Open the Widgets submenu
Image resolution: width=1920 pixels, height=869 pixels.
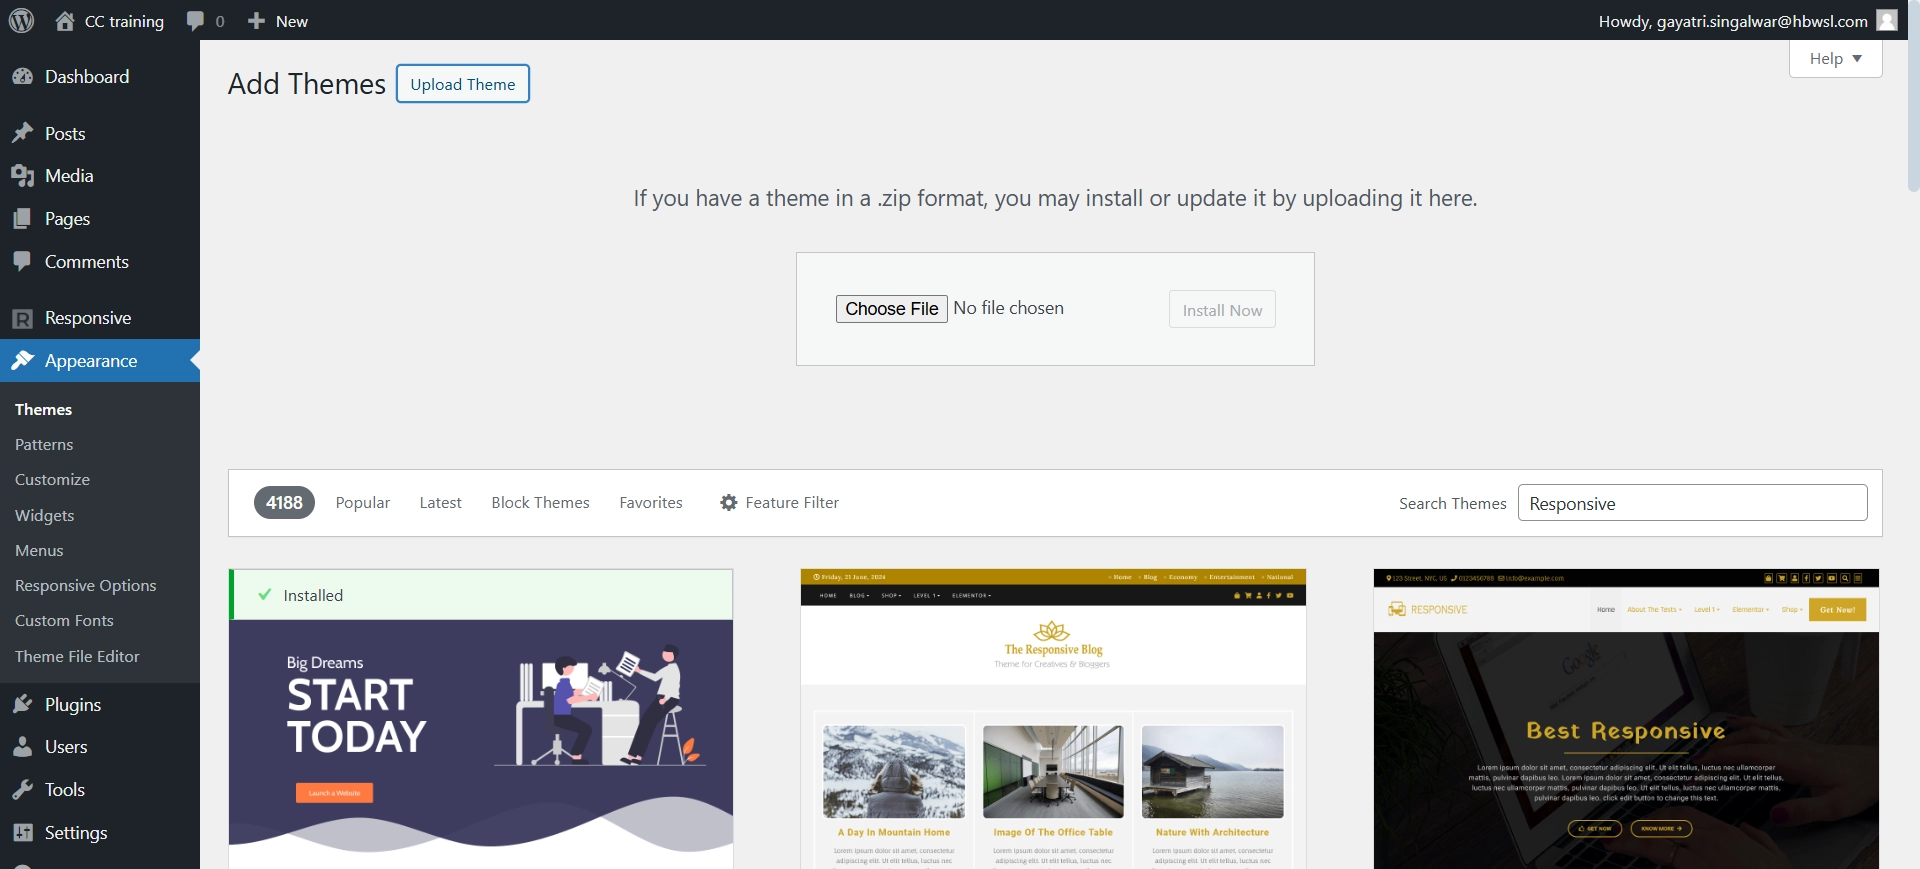[45, 515]
